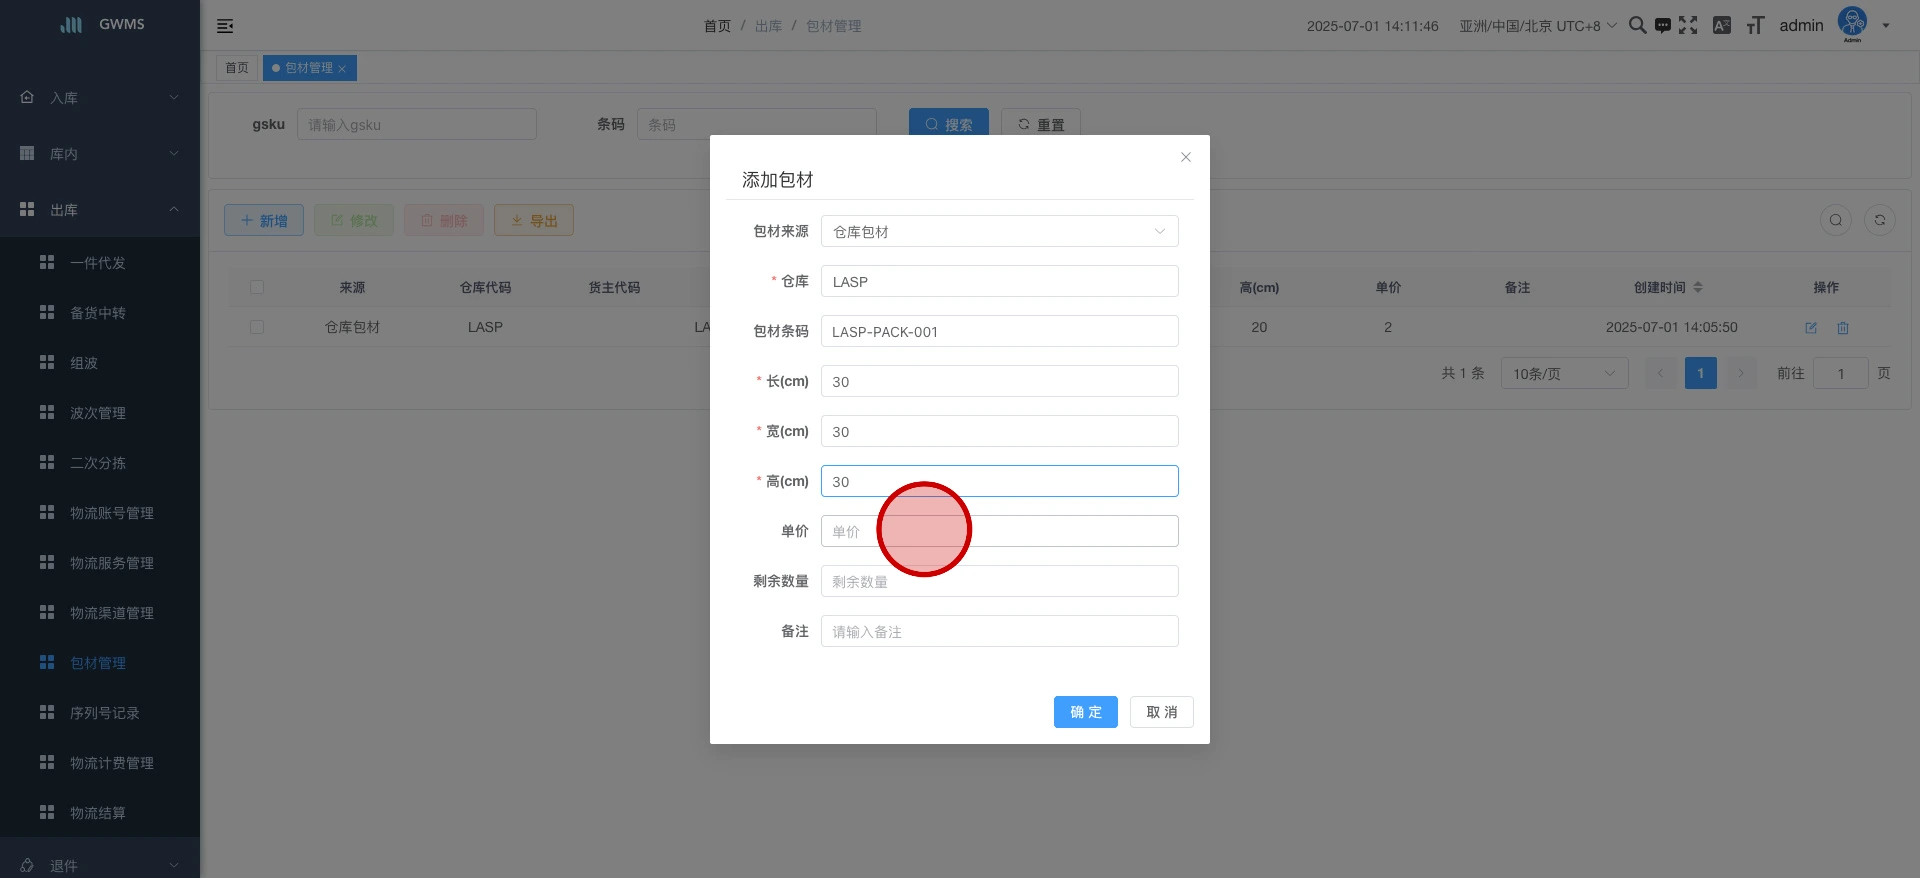This screenshot has height=878, width=1920.
Task: Click the edit icon in table row
Action: [1810, 328]
